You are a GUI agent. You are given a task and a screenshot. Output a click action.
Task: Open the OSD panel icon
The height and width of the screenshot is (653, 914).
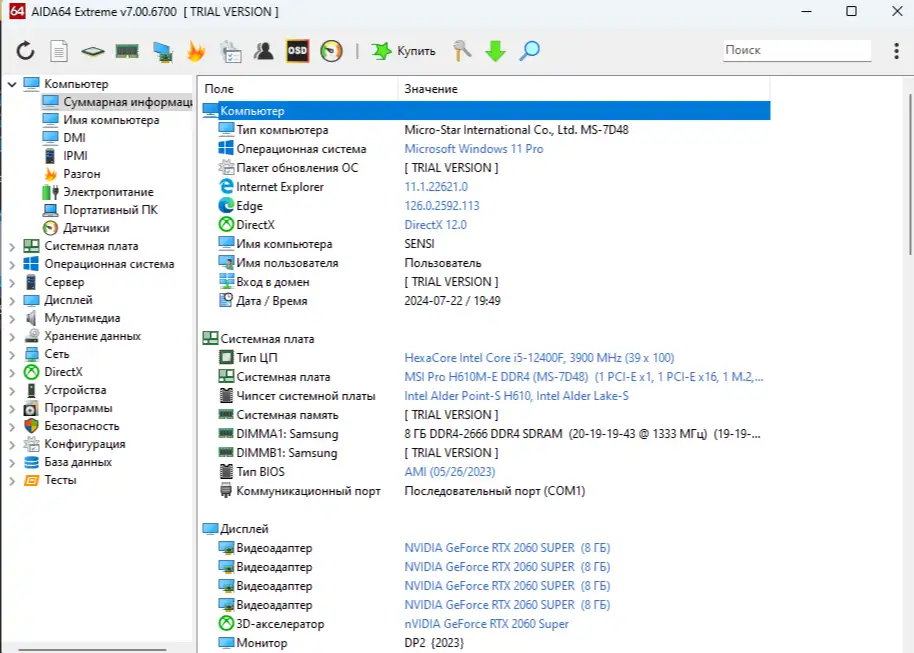coord(297,50)
